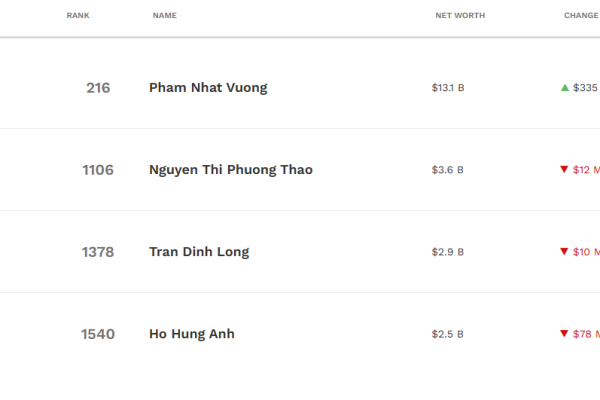
Task: Click the $2.5 B net worth value
Action: pyautogui.click(x=448, y=334)
